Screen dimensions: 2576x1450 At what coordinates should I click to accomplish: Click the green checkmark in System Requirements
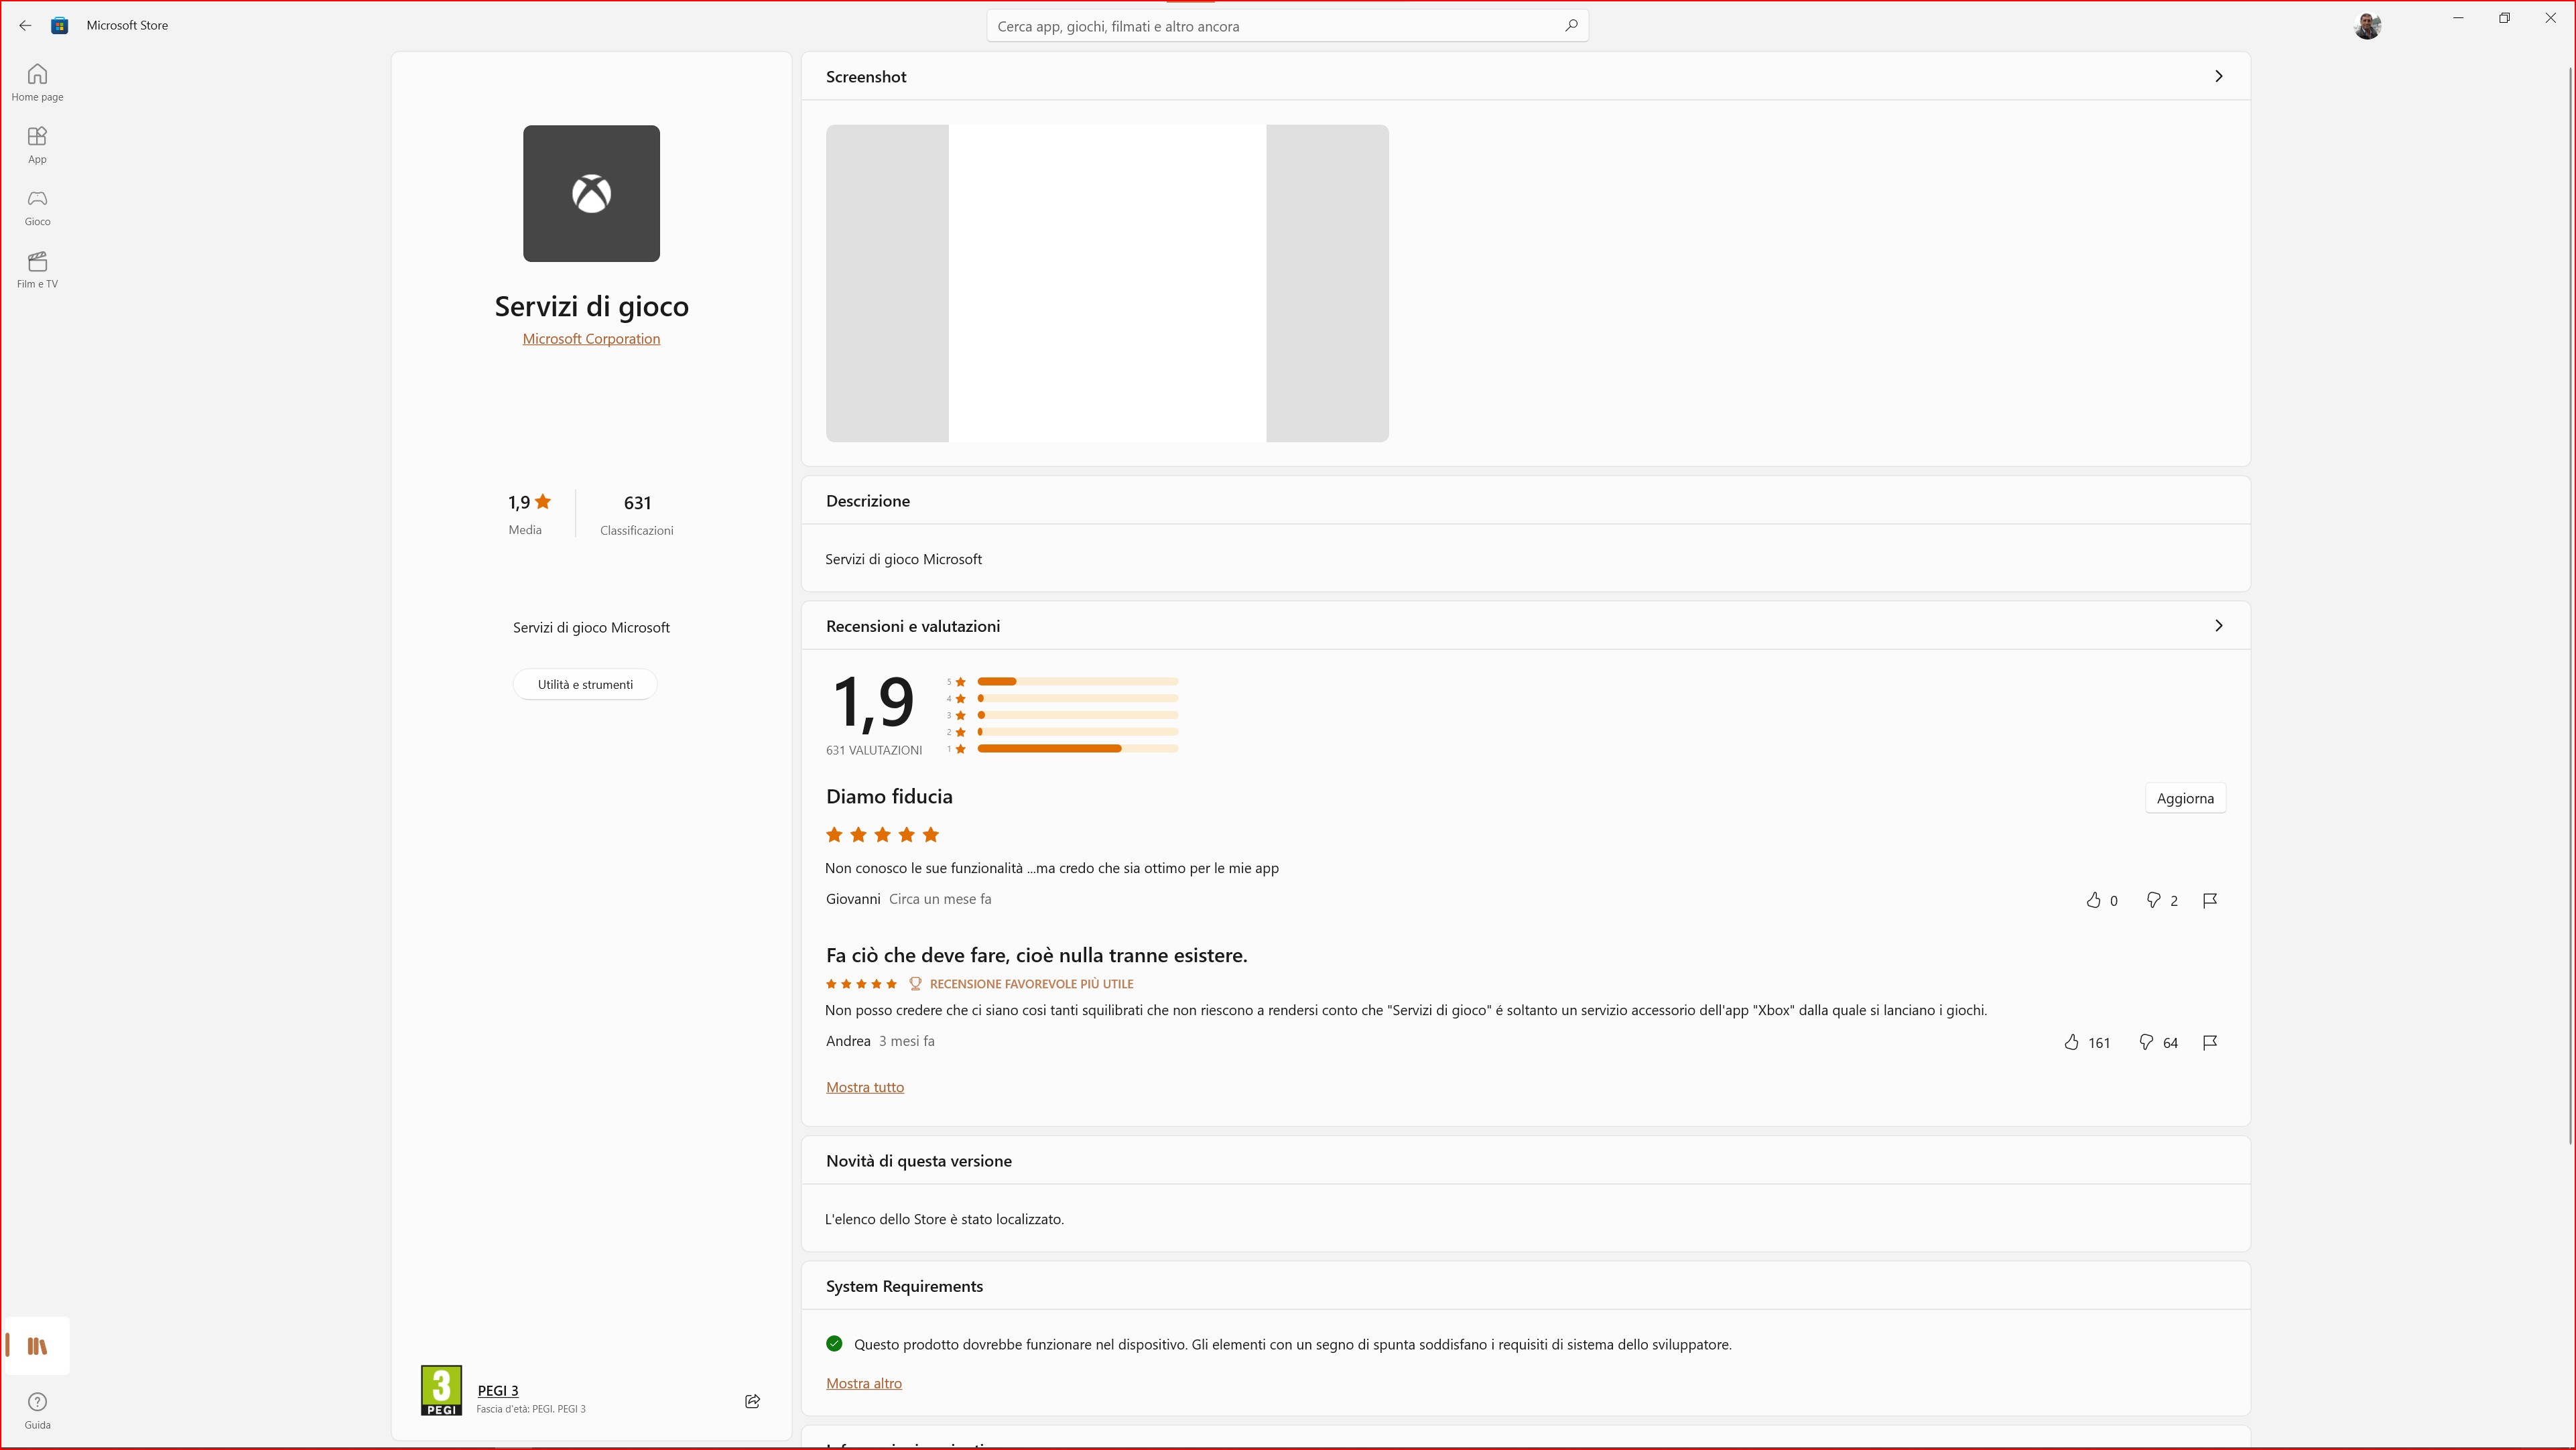tap(834, 1344)
